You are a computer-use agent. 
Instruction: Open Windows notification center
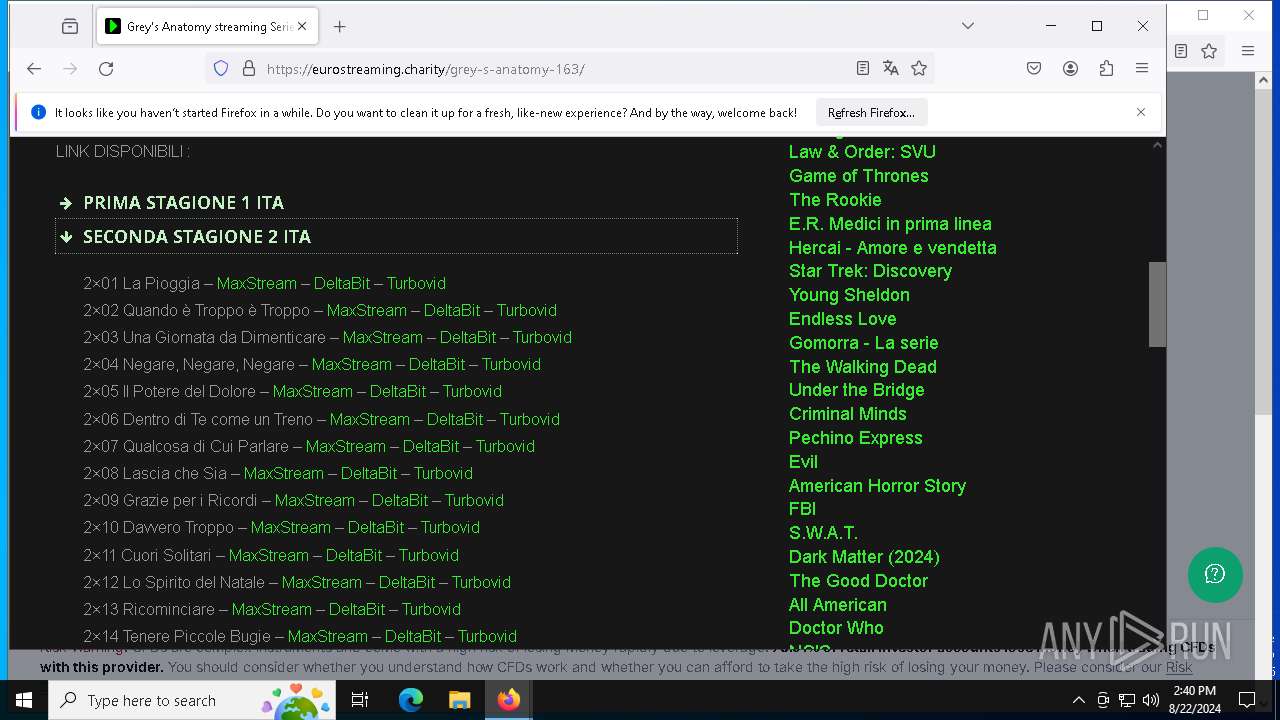[1247, 700]
